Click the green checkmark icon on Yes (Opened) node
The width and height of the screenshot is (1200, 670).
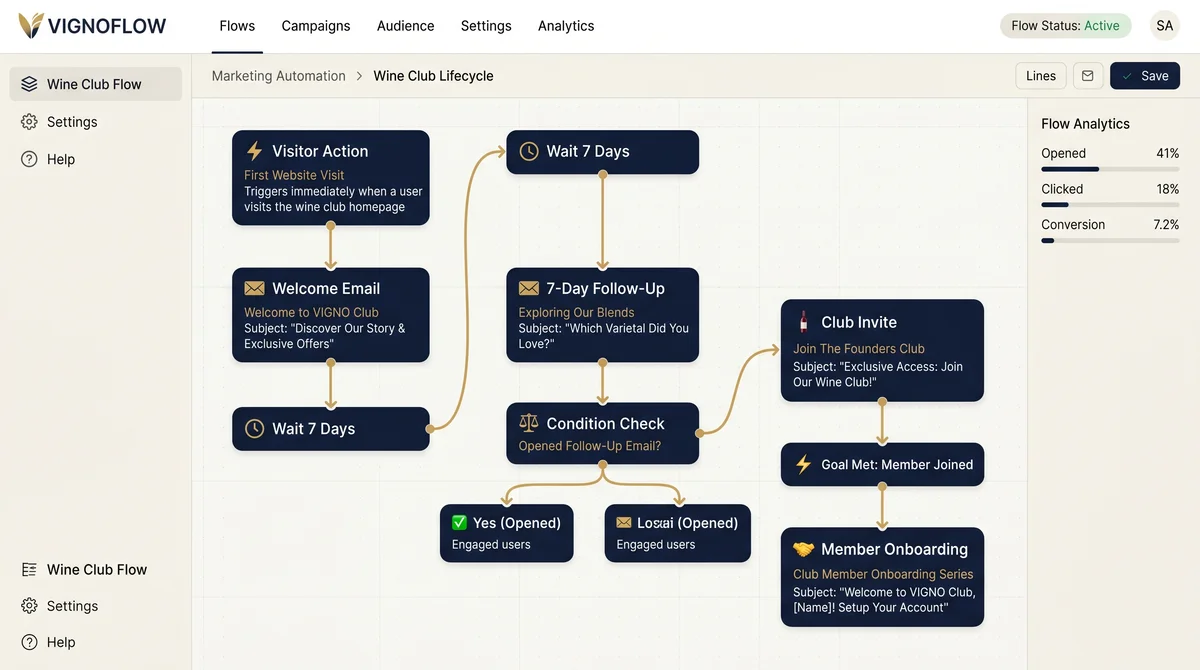[x=460, y=523]
